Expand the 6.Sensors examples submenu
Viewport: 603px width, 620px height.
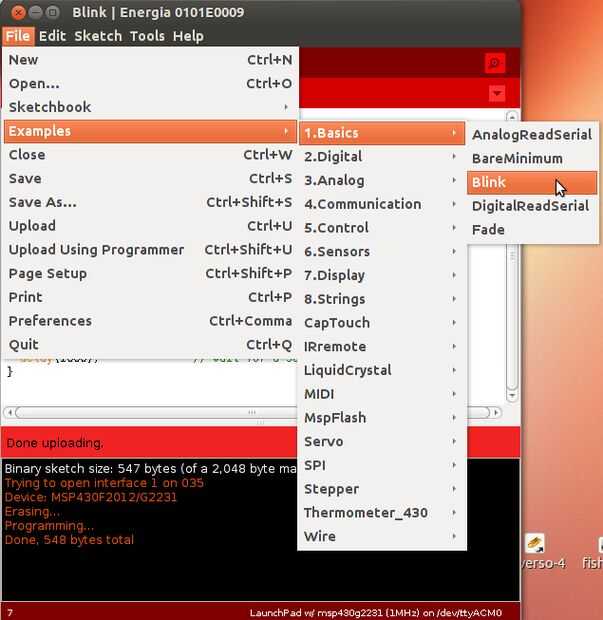click(382, 251)
